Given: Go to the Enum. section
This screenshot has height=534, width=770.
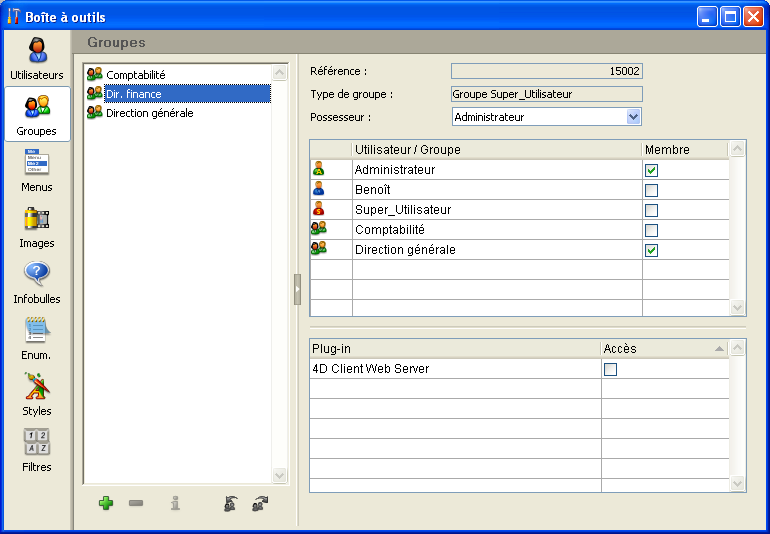Looking at the screenshot, I should [x=37, y=338].
